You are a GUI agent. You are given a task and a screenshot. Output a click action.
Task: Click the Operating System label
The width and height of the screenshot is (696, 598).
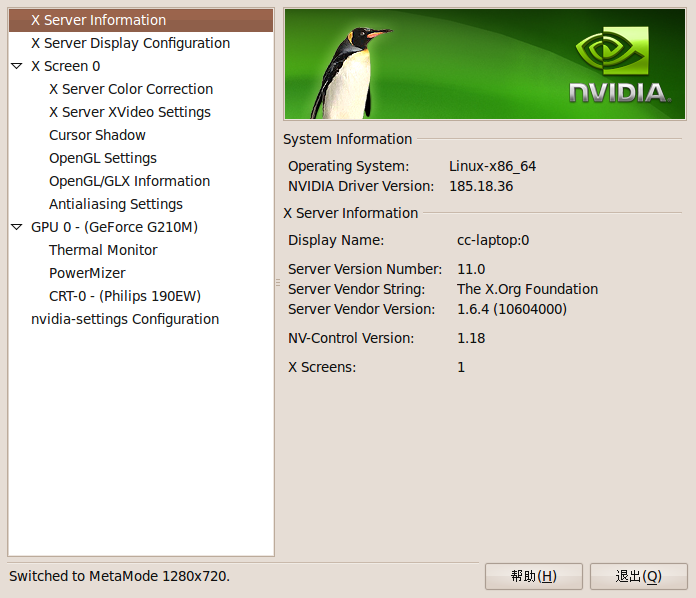click(348, 166)
